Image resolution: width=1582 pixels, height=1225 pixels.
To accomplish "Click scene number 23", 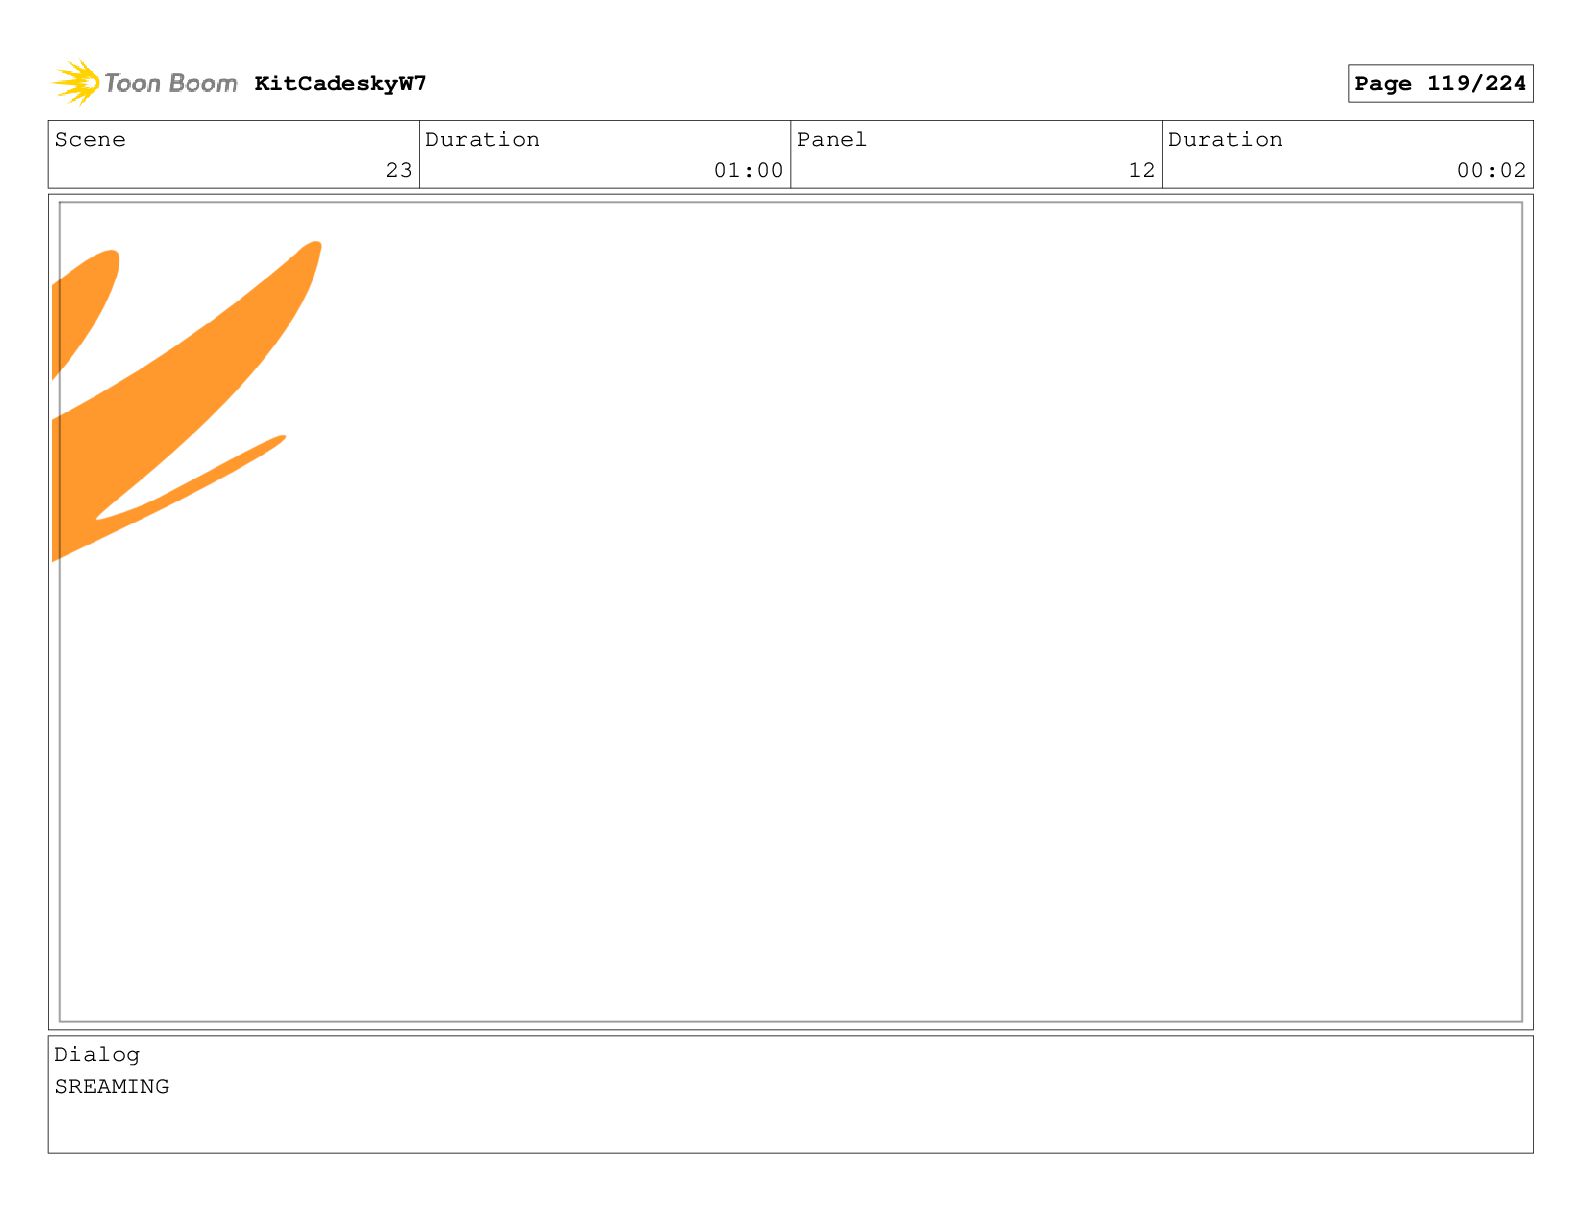I will (x=399, y=170).
